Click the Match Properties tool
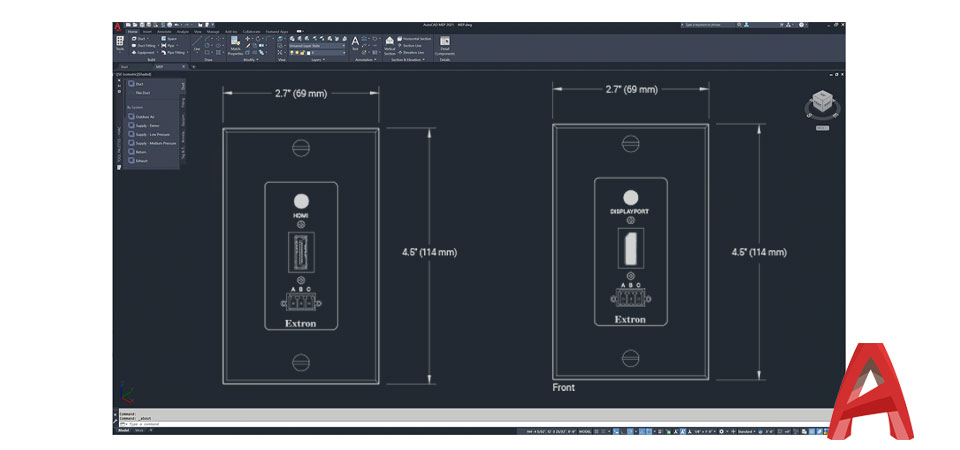 point(235,45)
